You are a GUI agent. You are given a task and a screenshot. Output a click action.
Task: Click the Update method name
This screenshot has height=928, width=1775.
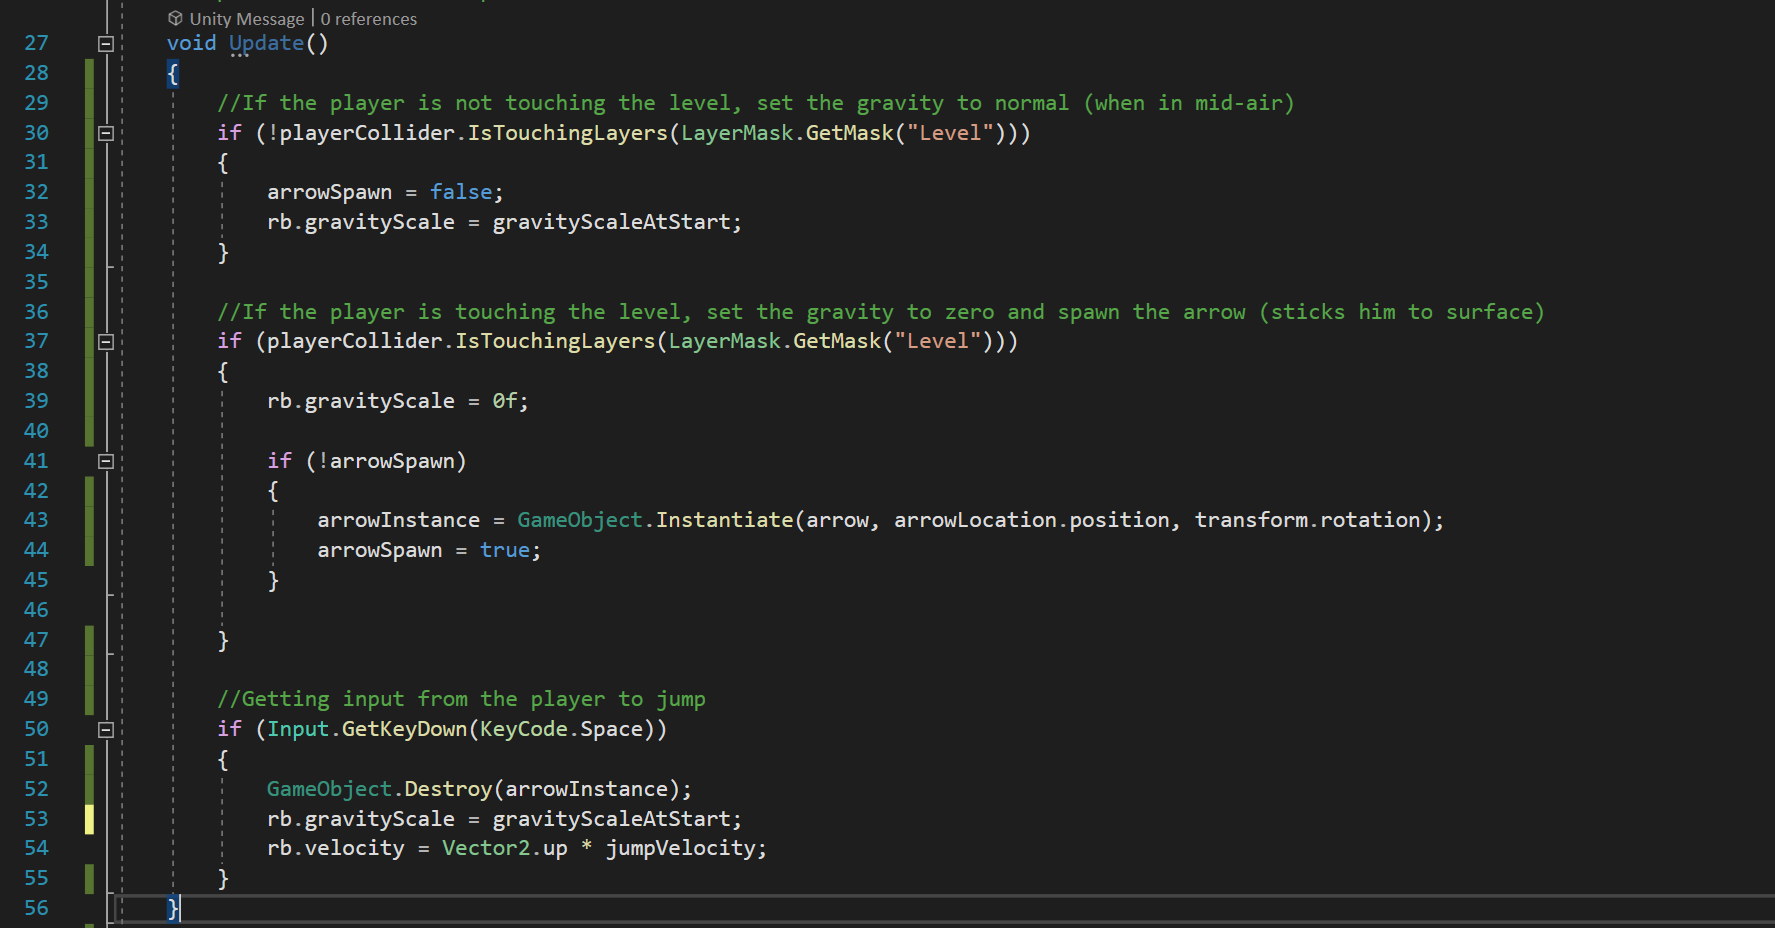click(x=266, y=43)
